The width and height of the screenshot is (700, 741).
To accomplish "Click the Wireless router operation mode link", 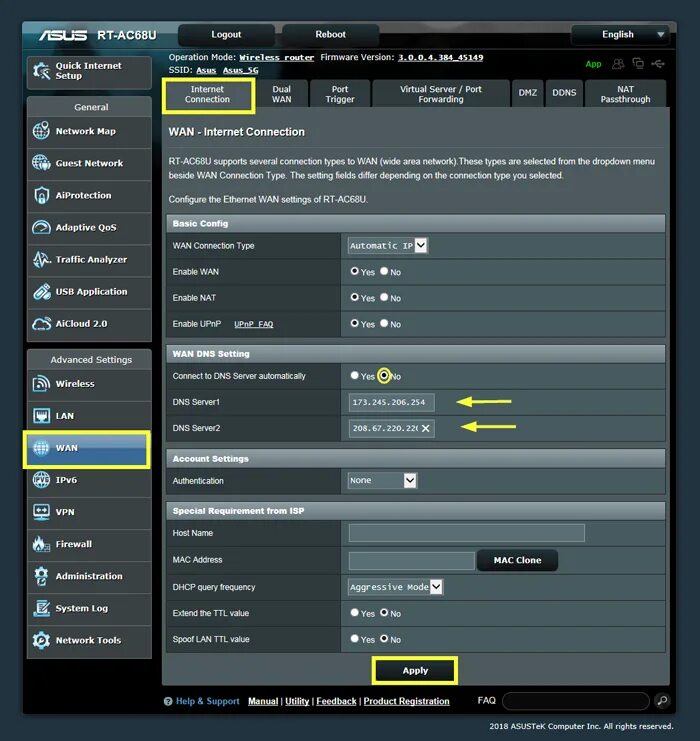I will 277,57.
